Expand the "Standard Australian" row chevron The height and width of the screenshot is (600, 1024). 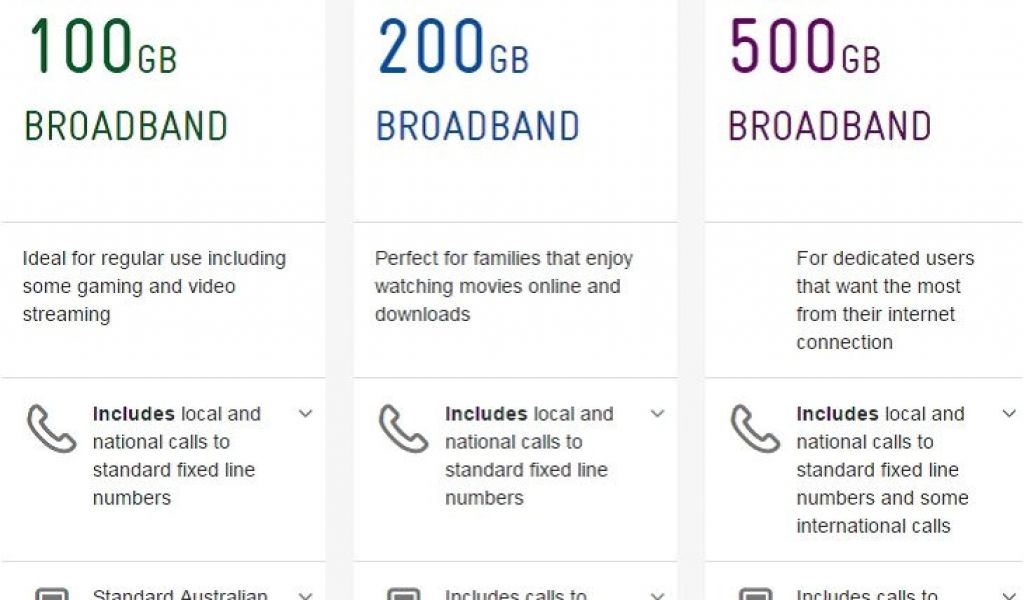coord(306,596)
